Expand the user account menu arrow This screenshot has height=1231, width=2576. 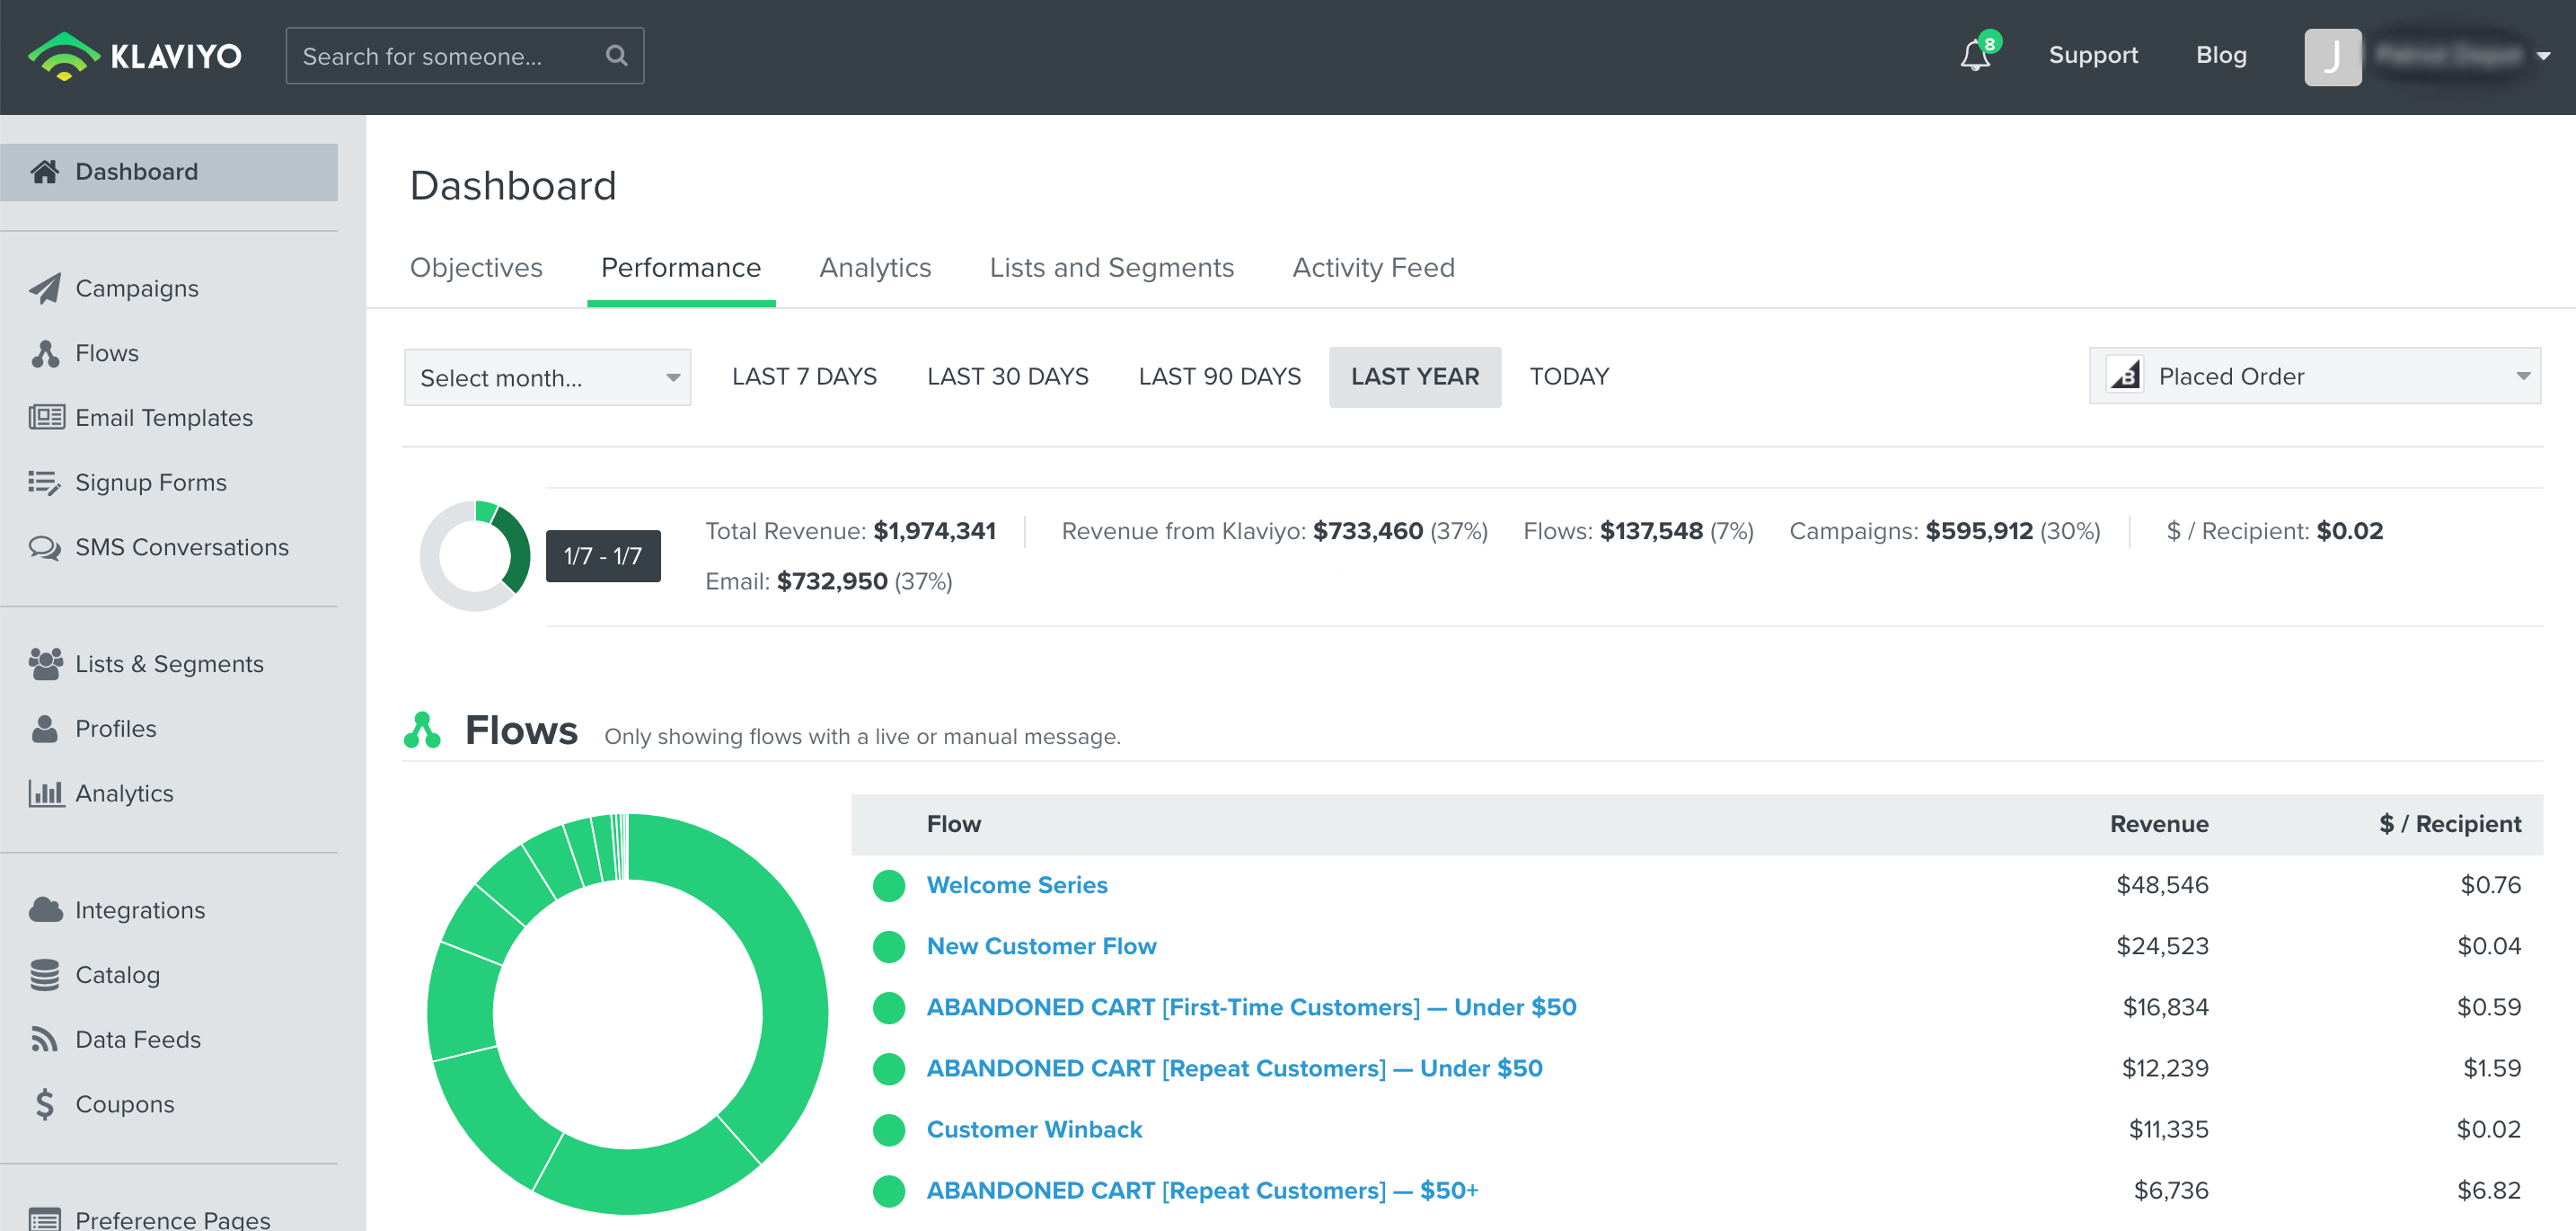click(2544, 57)
